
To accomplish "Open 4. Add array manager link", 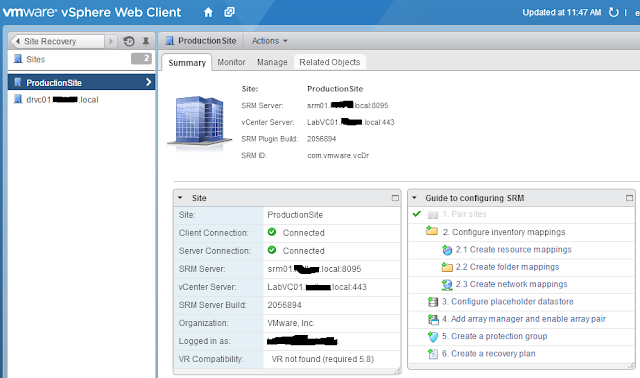I will point(524,319).
